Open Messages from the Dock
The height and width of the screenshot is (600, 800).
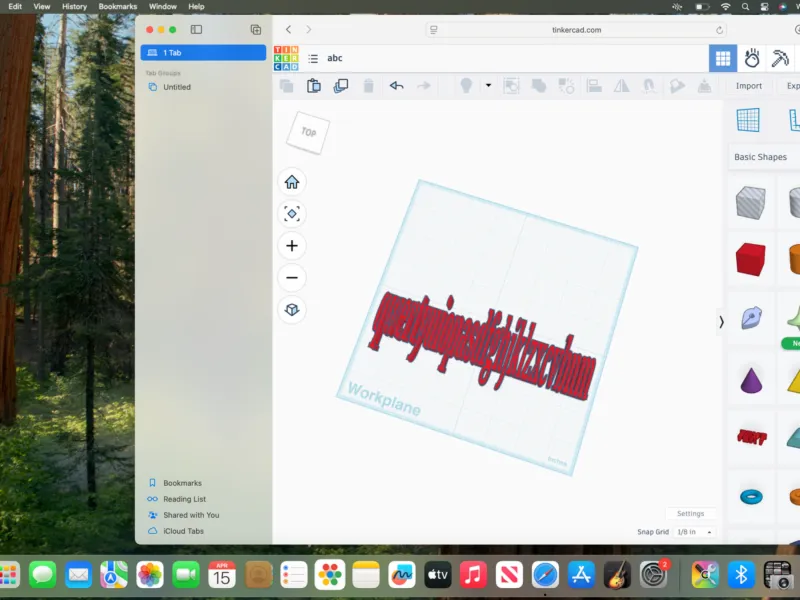click(x=42, y=575)
